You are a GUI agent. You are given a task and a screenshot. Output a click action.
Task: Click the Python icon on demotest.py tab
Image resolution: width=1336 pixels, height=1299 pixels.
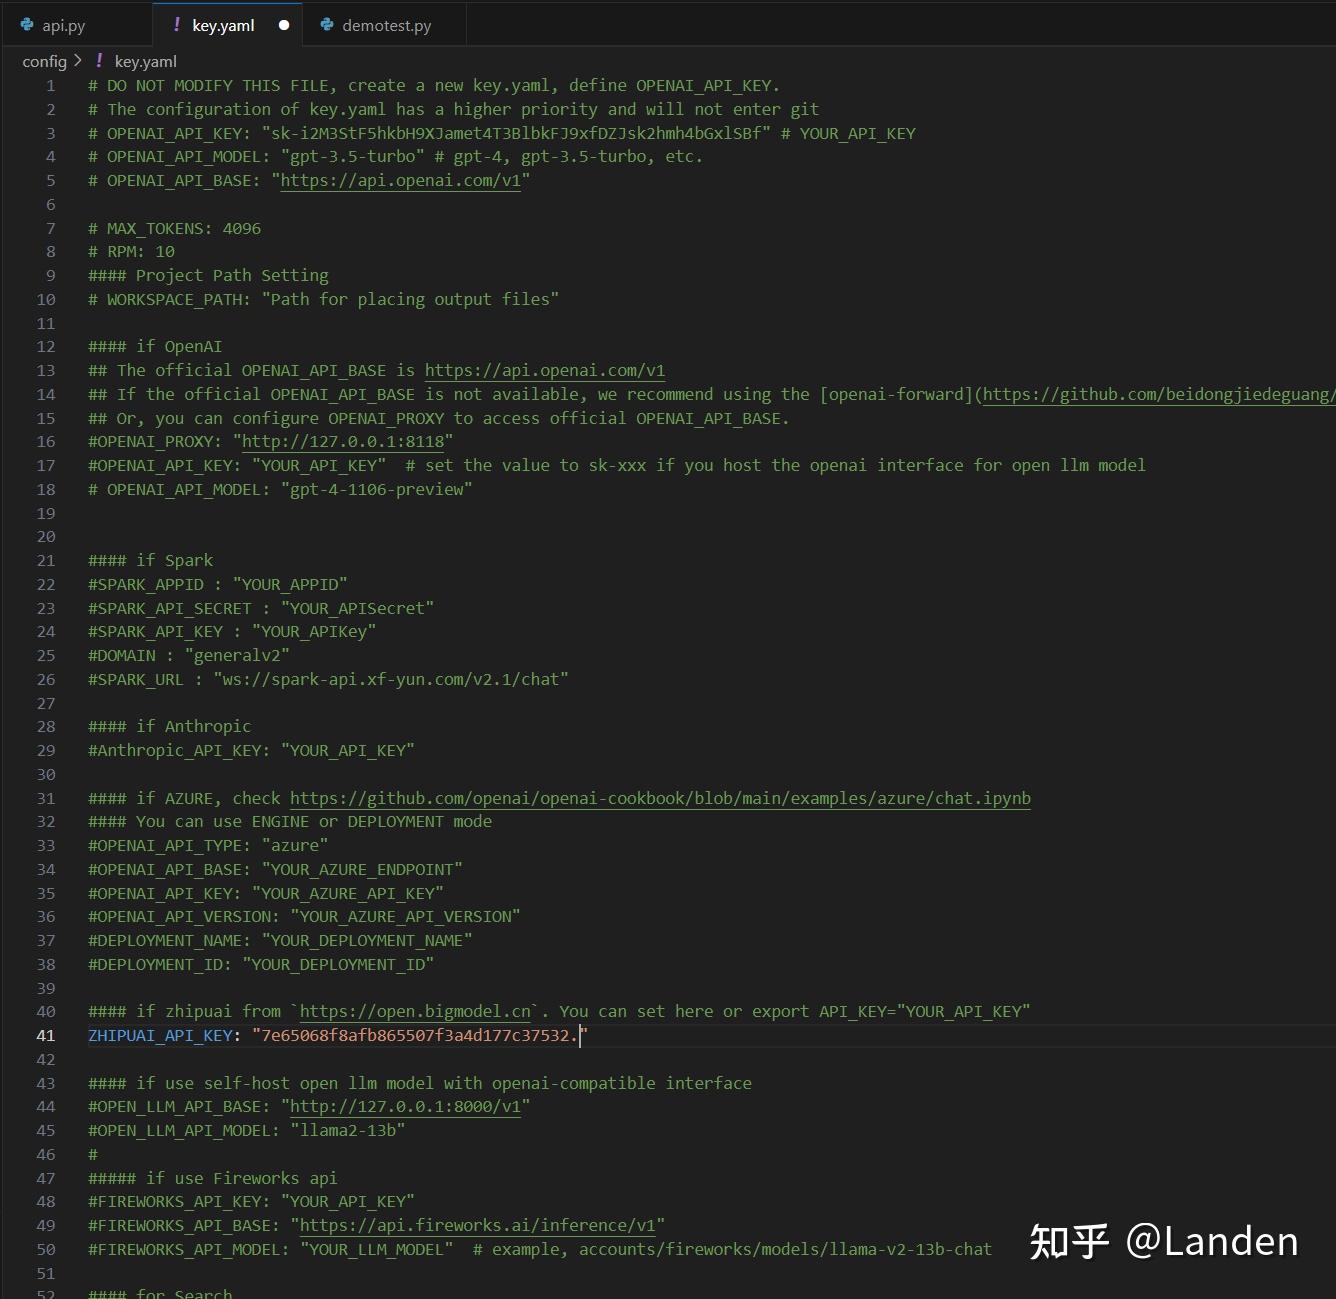[x=327, y=25]
